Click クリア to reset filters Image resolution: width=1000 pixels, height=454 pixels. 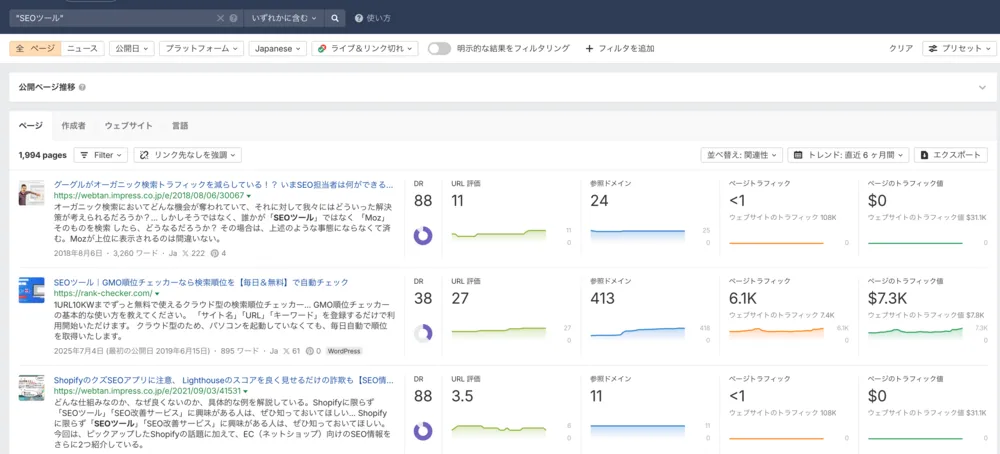[901, 48]
